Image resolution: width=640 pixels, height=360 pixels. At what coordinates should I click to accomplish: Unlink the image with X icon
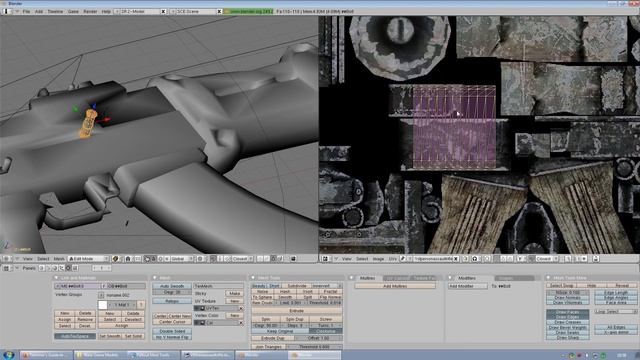pos(456,259)
